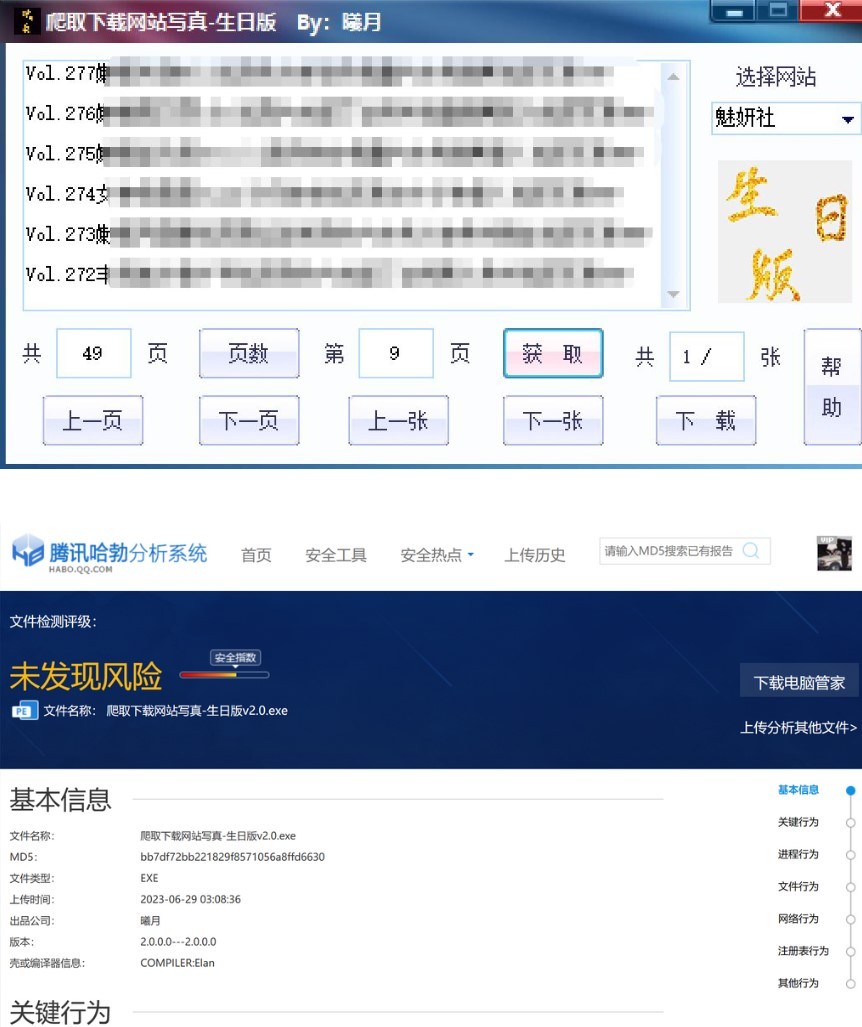Click the upload time 2023-06-29 03:08:36

pos(191,899)
